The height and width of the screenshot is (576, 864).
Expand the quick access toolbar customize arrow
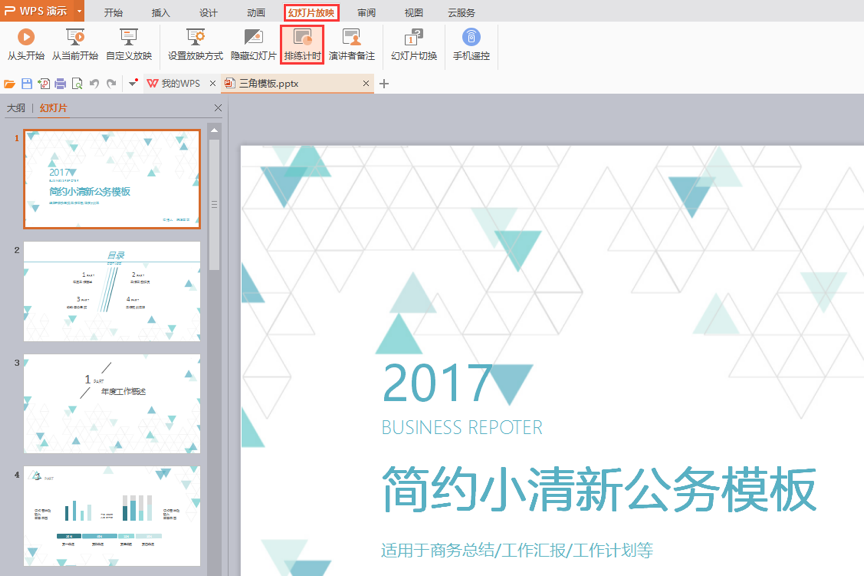131,83
